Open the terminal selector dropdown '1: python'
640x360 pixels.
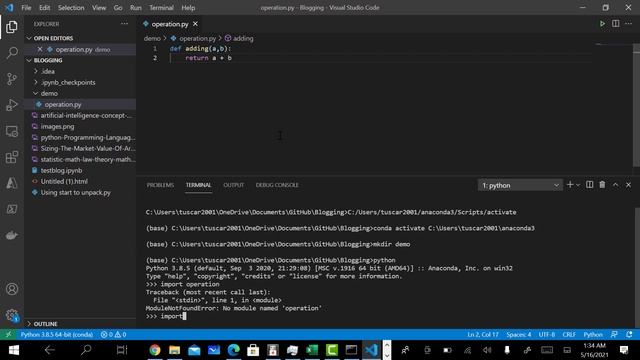[520, 185]
